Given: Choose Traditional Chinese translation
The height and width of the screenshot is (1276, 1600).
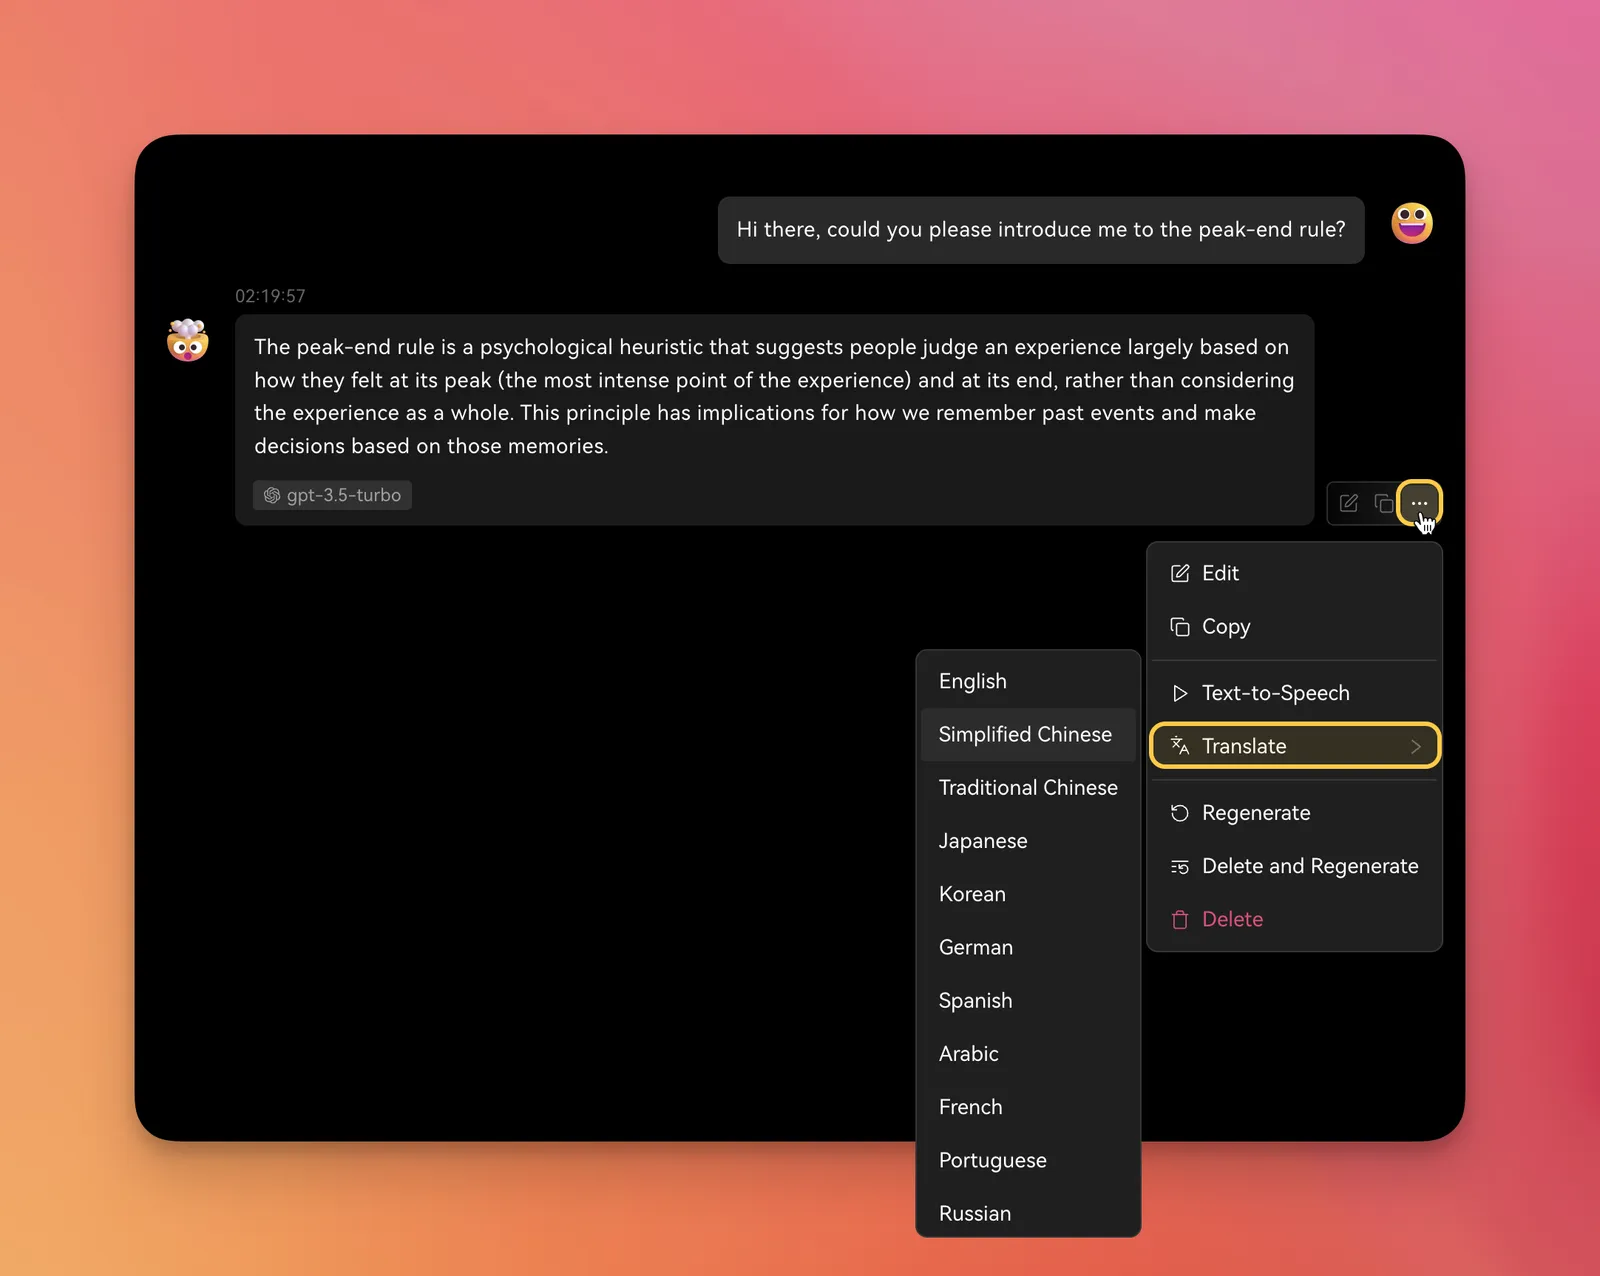Looking at the screenshot, I should pyautogui.click(x=1027, y=788).
